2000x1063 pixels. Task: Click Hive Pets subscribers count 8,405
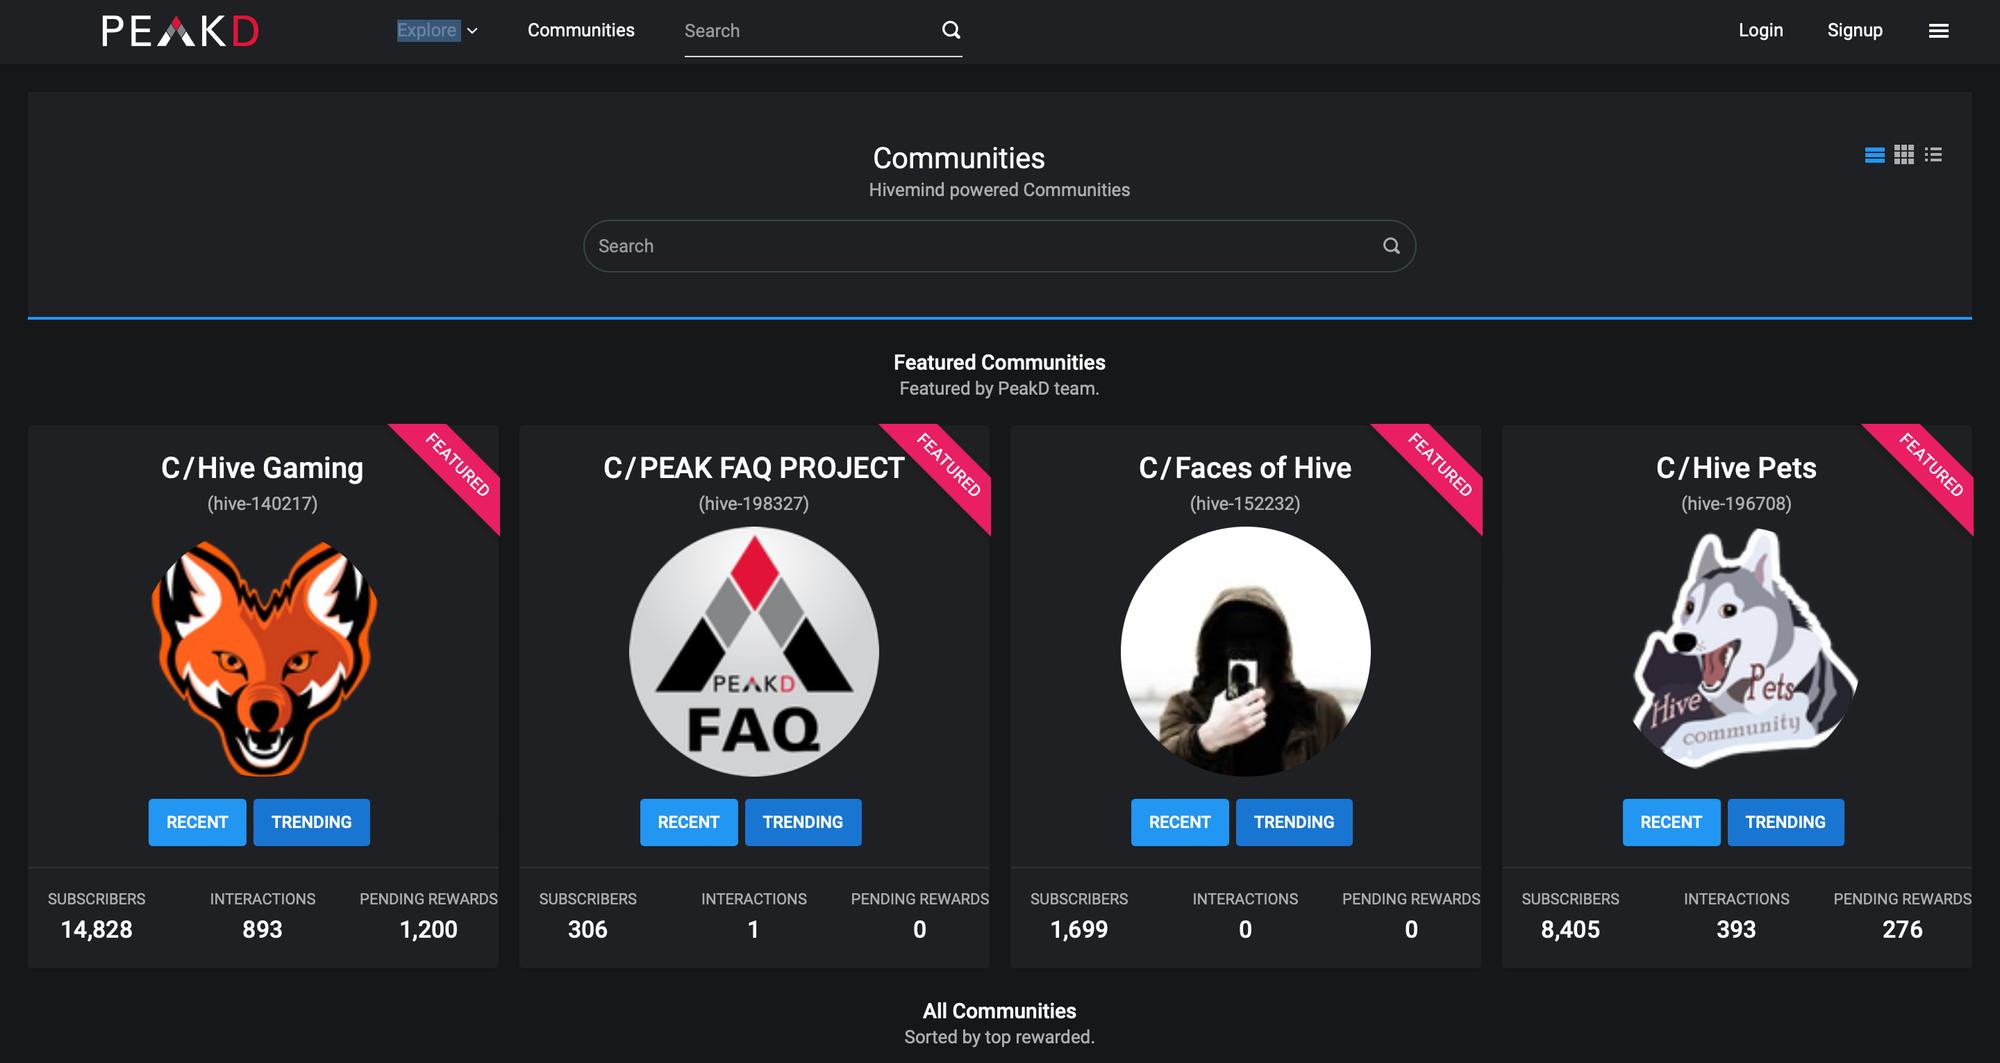pyautogui.click(x=1570, y=930)
